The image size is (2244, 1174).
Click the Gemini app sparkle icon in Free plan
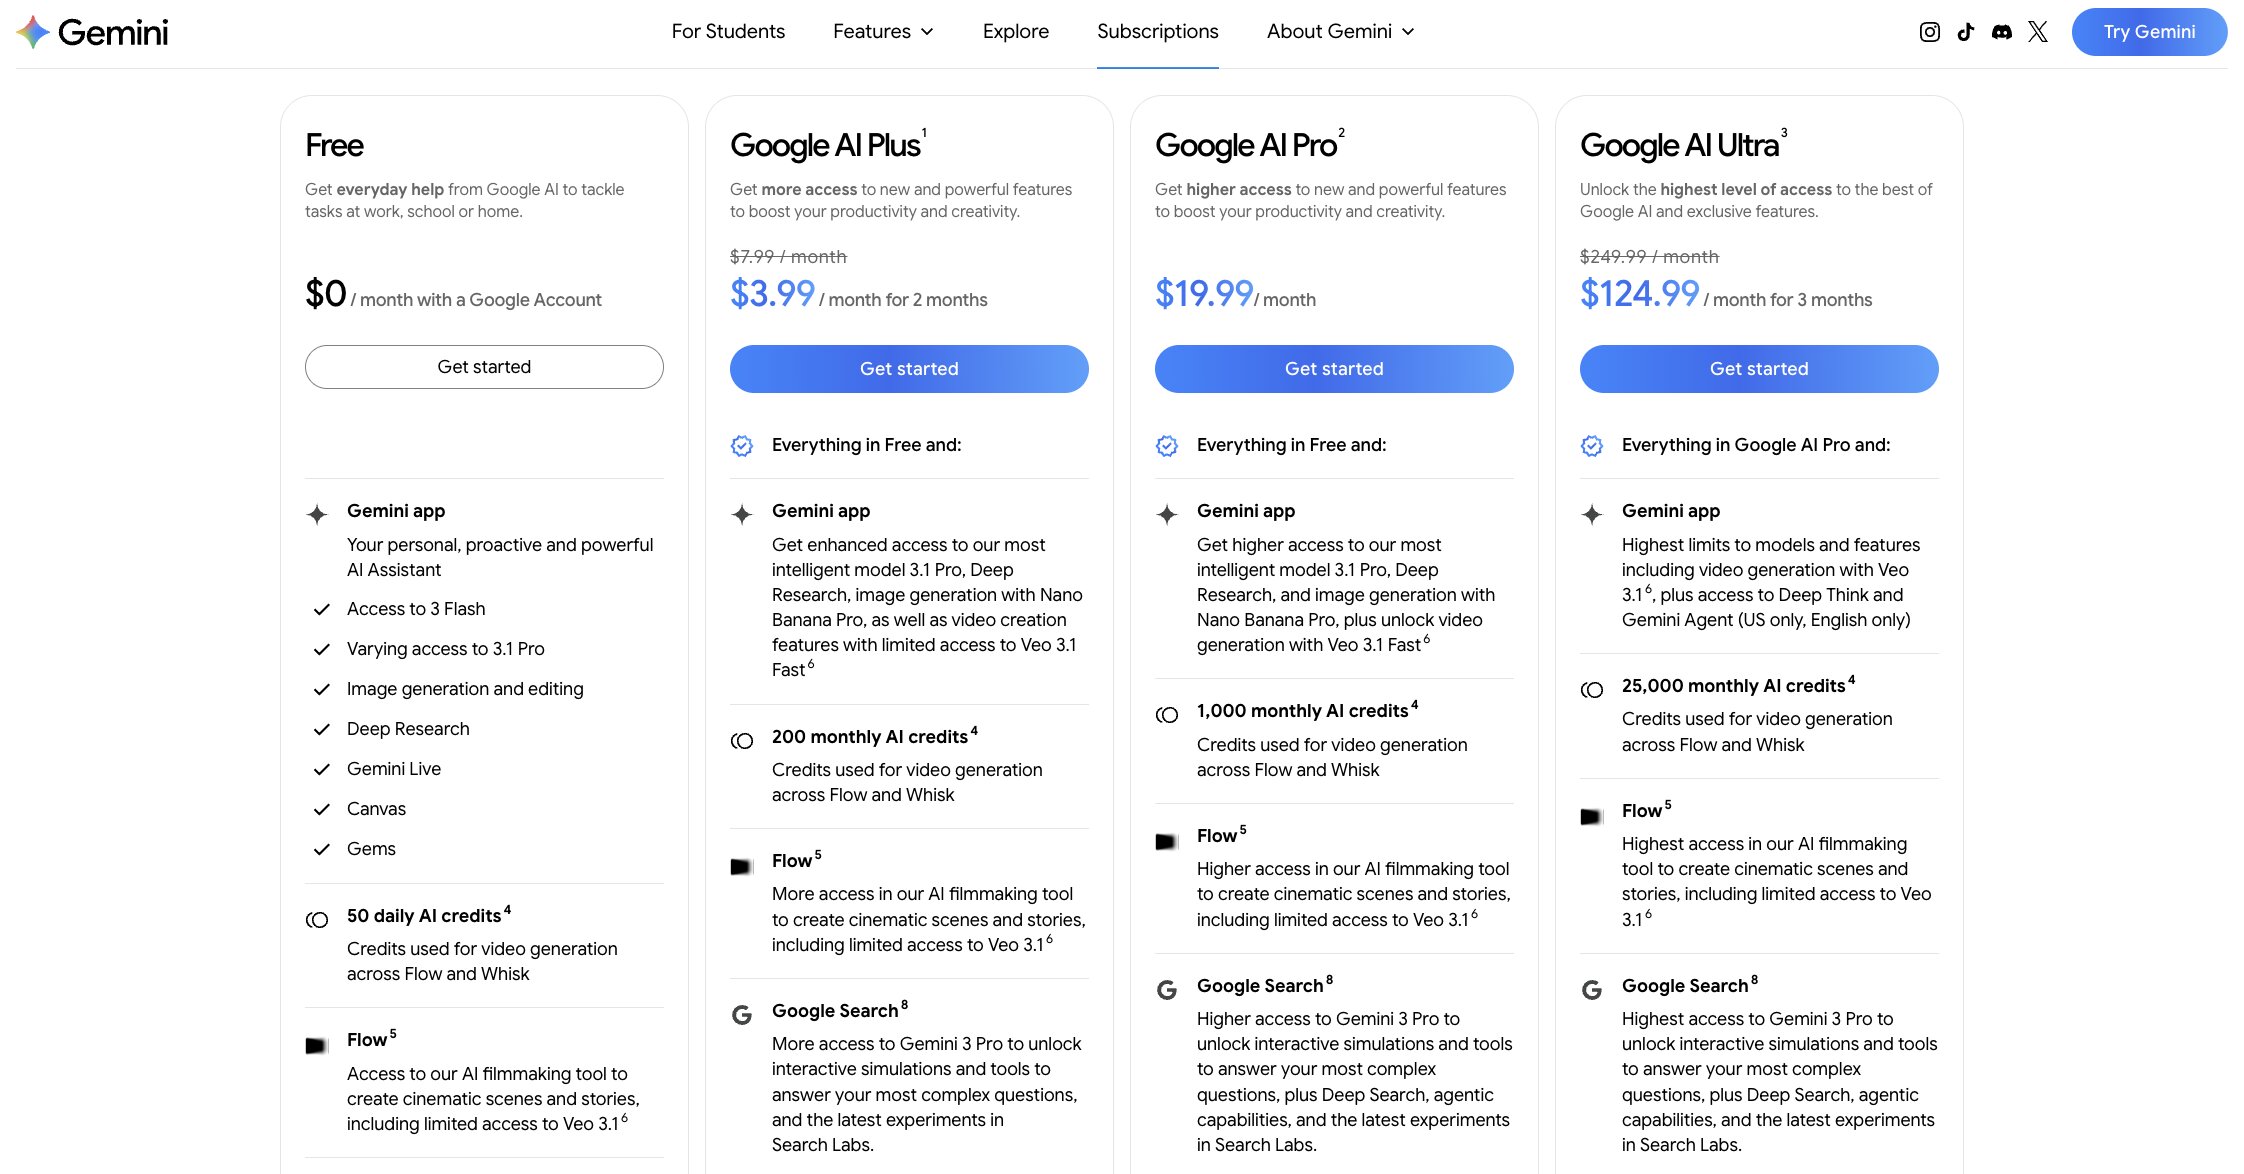(316, 514)
